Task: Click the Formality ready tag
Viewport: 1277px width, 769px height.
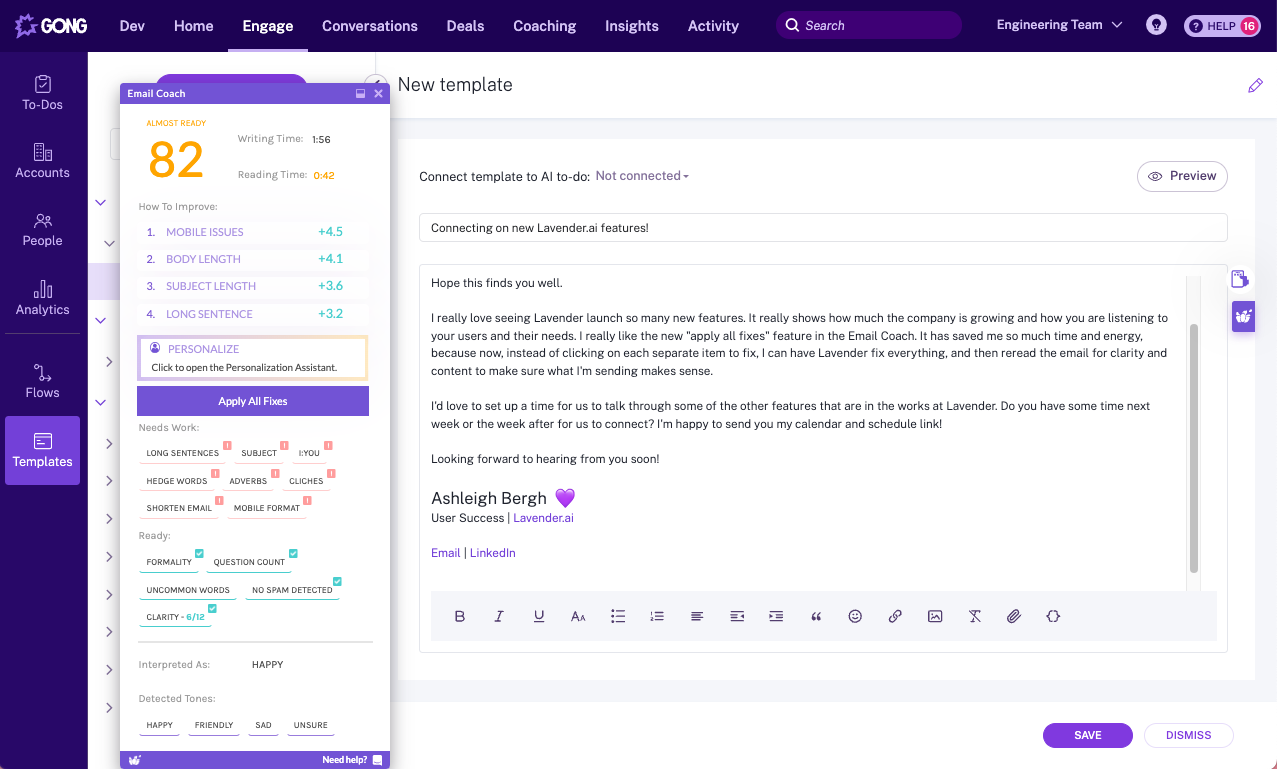Action: (169, 562)
